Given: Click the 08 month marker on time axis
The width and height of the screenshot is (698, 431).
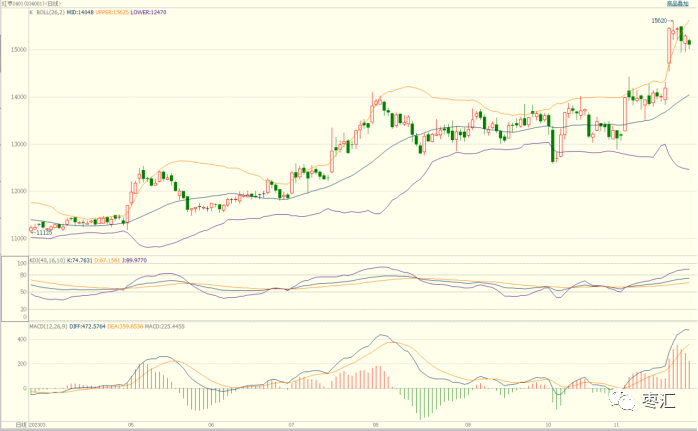Looking at the screenshot, I should click(x=376, y=425).
